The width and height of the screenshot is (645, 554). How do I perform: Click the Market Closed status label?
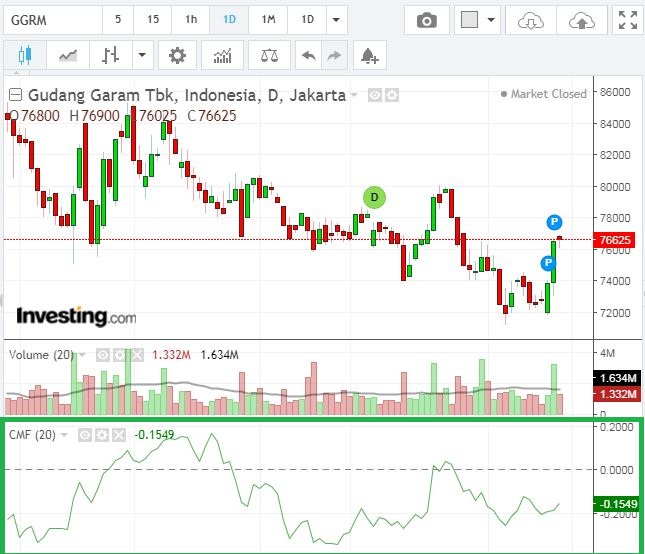[543, 94]
